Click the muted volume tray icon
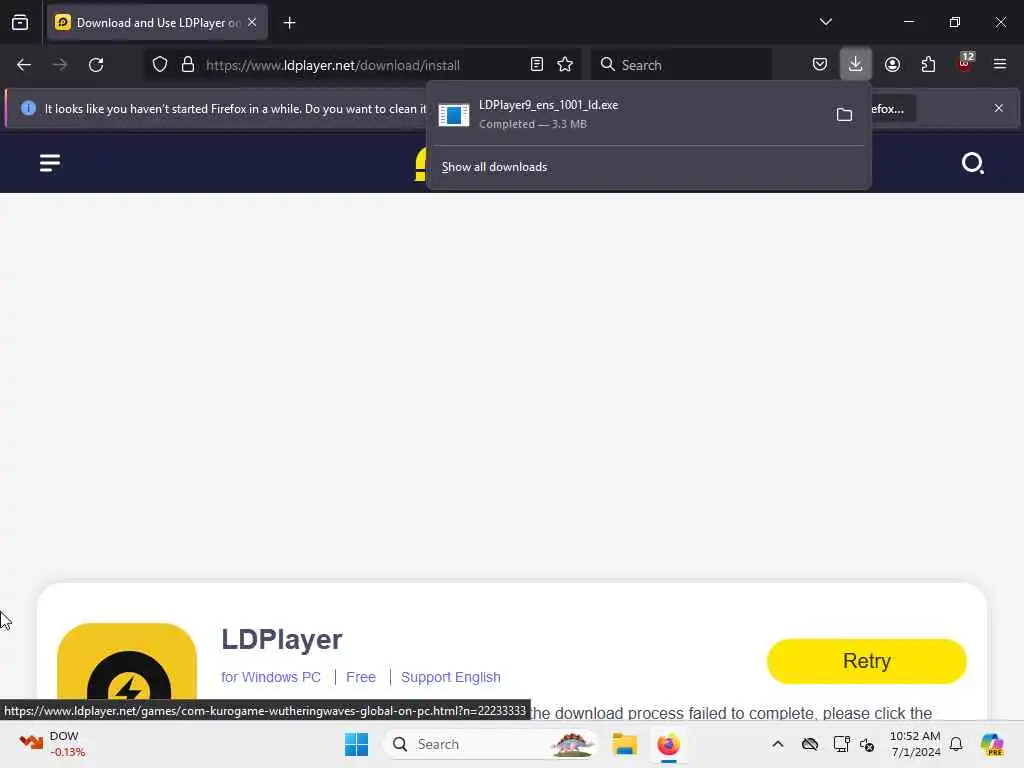 867,744
